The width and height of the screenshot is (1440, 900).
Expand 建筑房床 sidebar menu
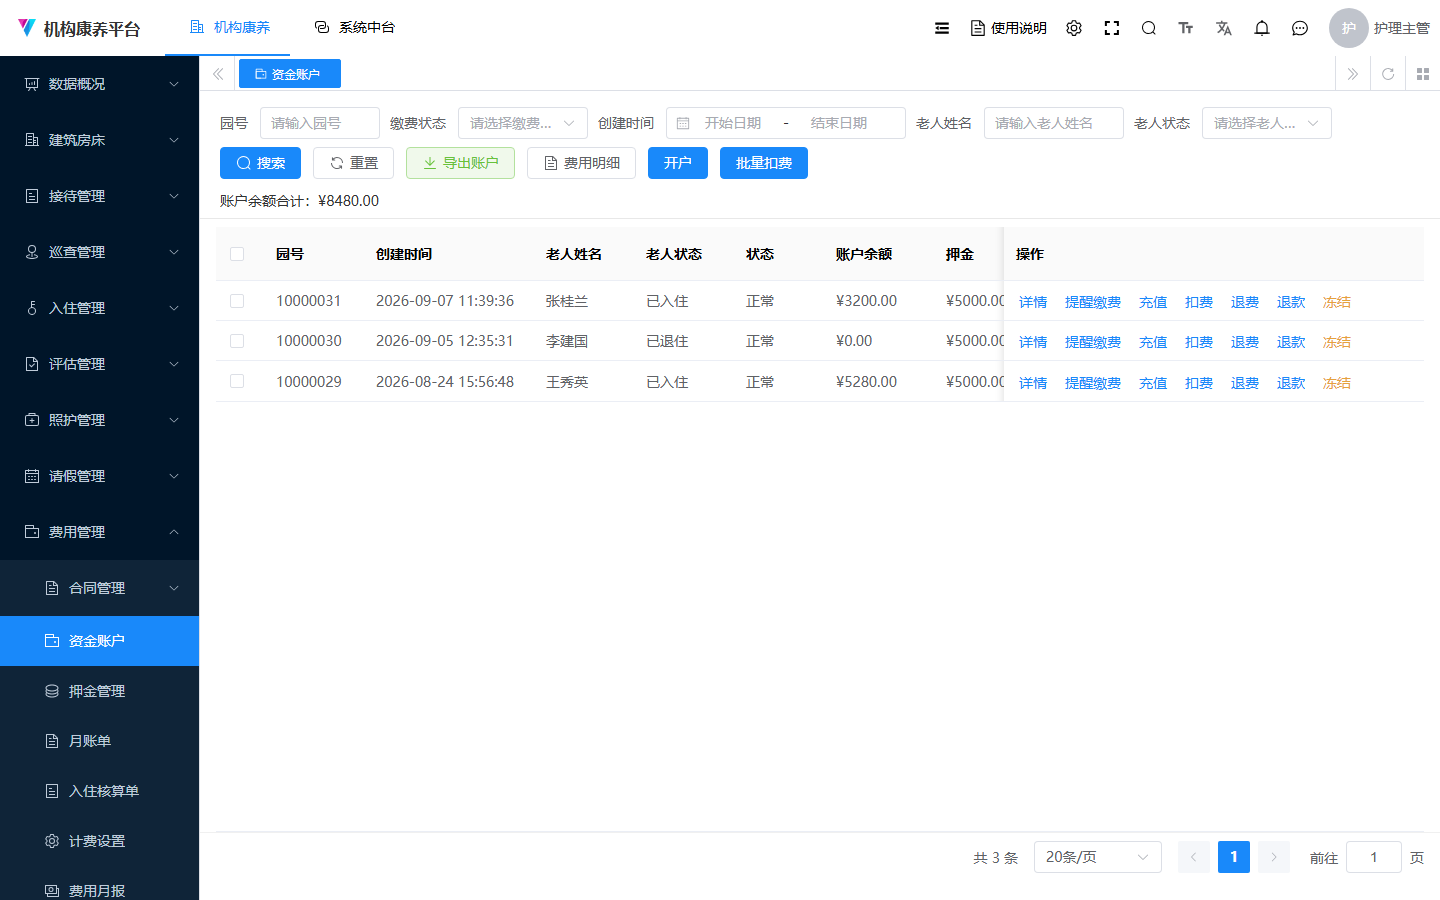(99, 140)
